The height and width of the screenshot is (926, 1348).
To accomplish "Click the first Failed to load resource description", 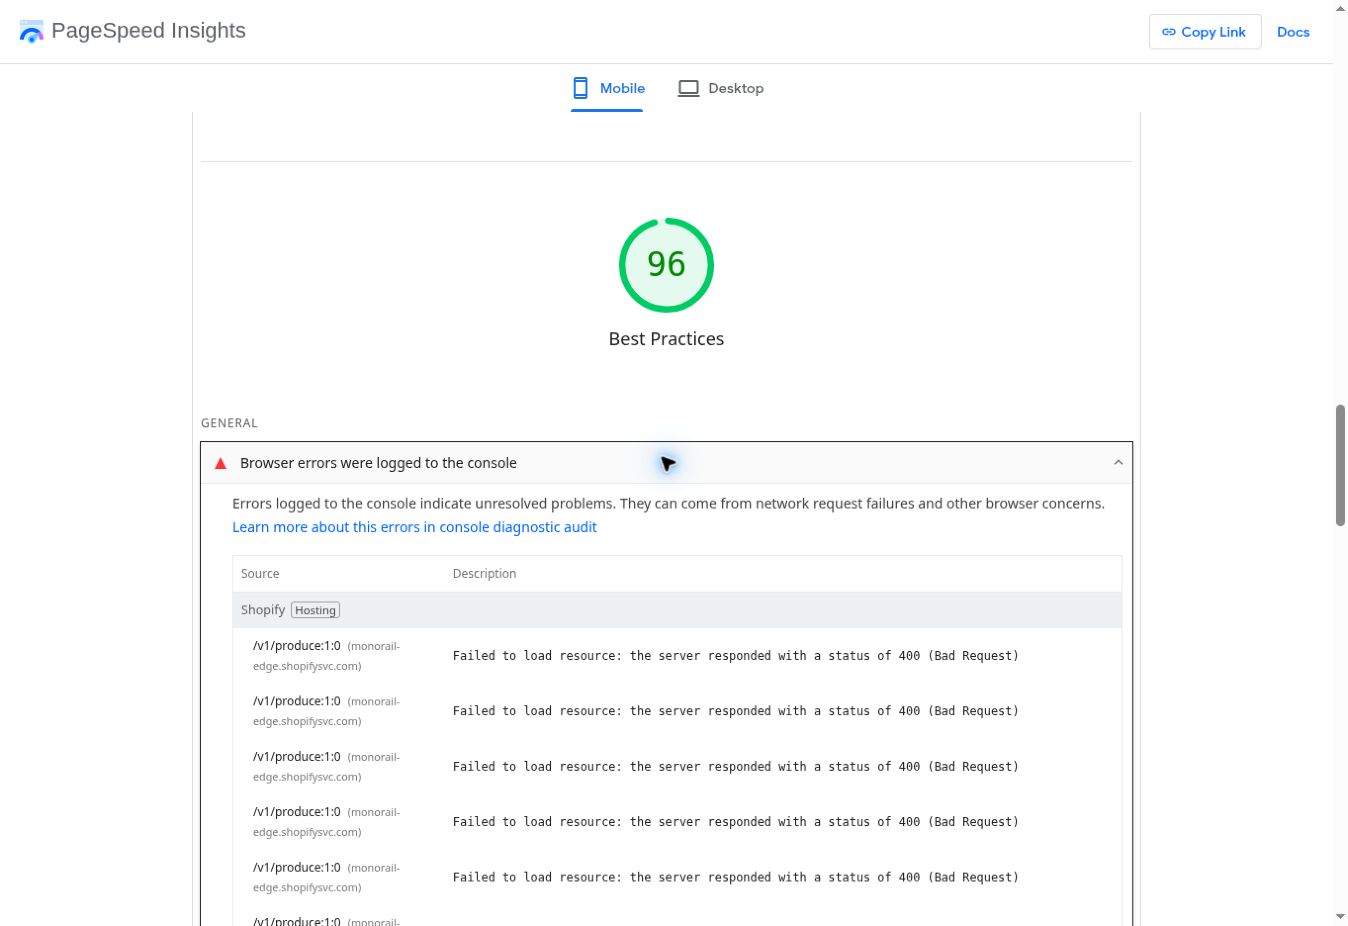I will 736,656.
